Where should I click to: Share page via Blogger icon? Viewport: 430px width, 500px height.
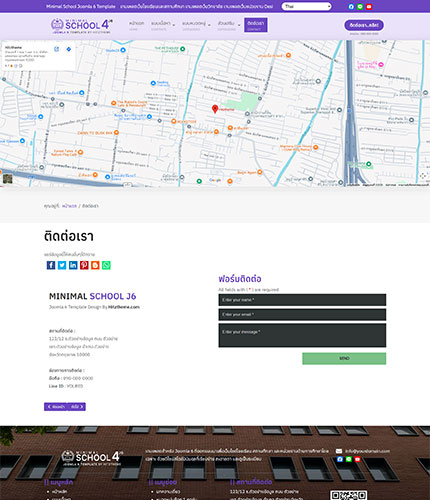coord(95,265)
